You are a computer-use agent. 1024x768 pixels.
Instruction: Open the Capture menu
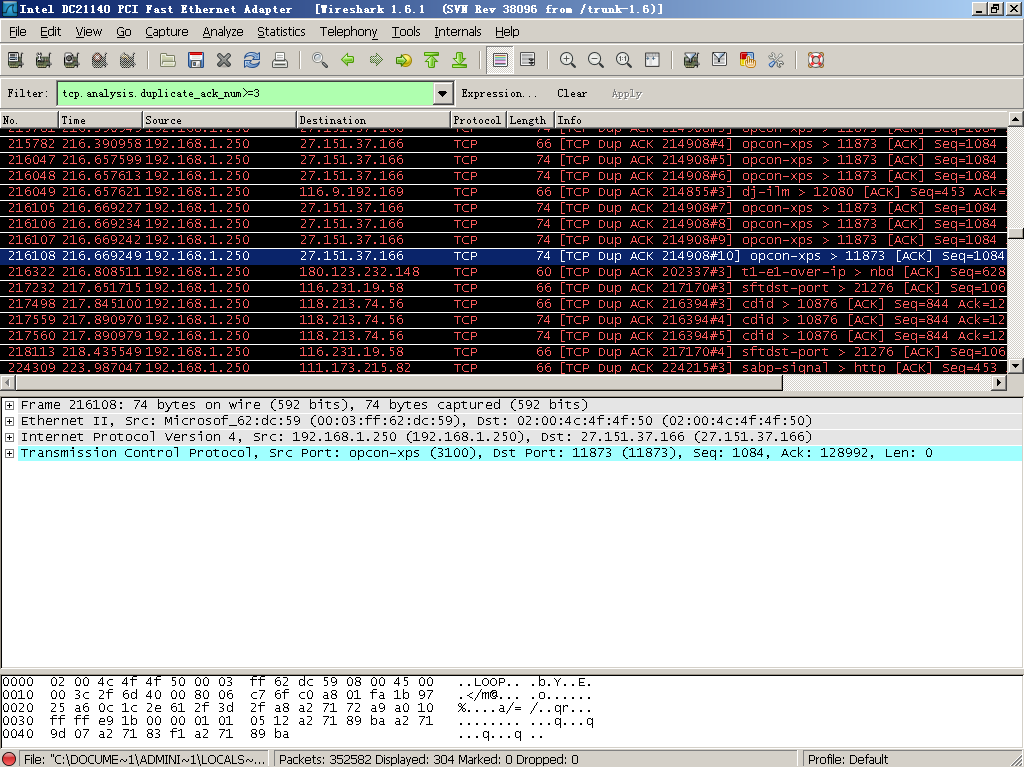point(167,31)
